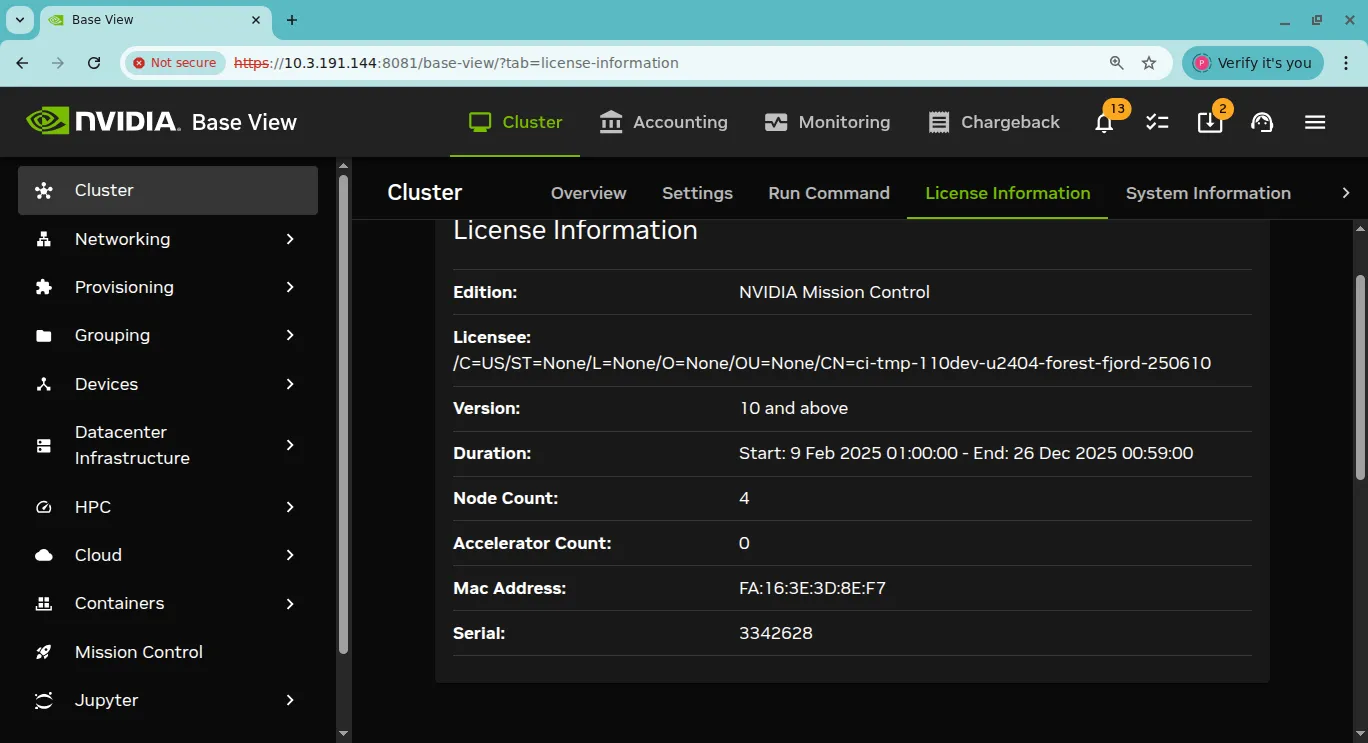Select Cluster in the top navigation

(x=515, y=122)
